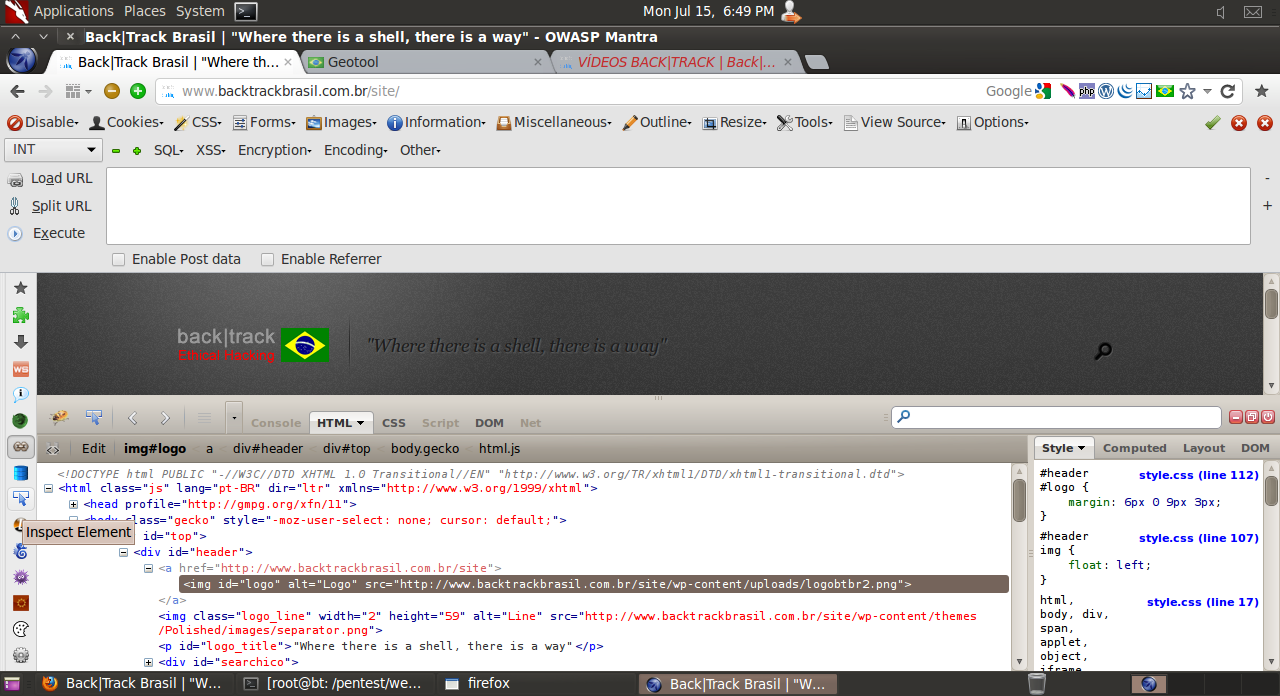This screenshot has width=1280, height=696.
Task: Open the root@bt terminal taskbar entry
Action: 336,684
